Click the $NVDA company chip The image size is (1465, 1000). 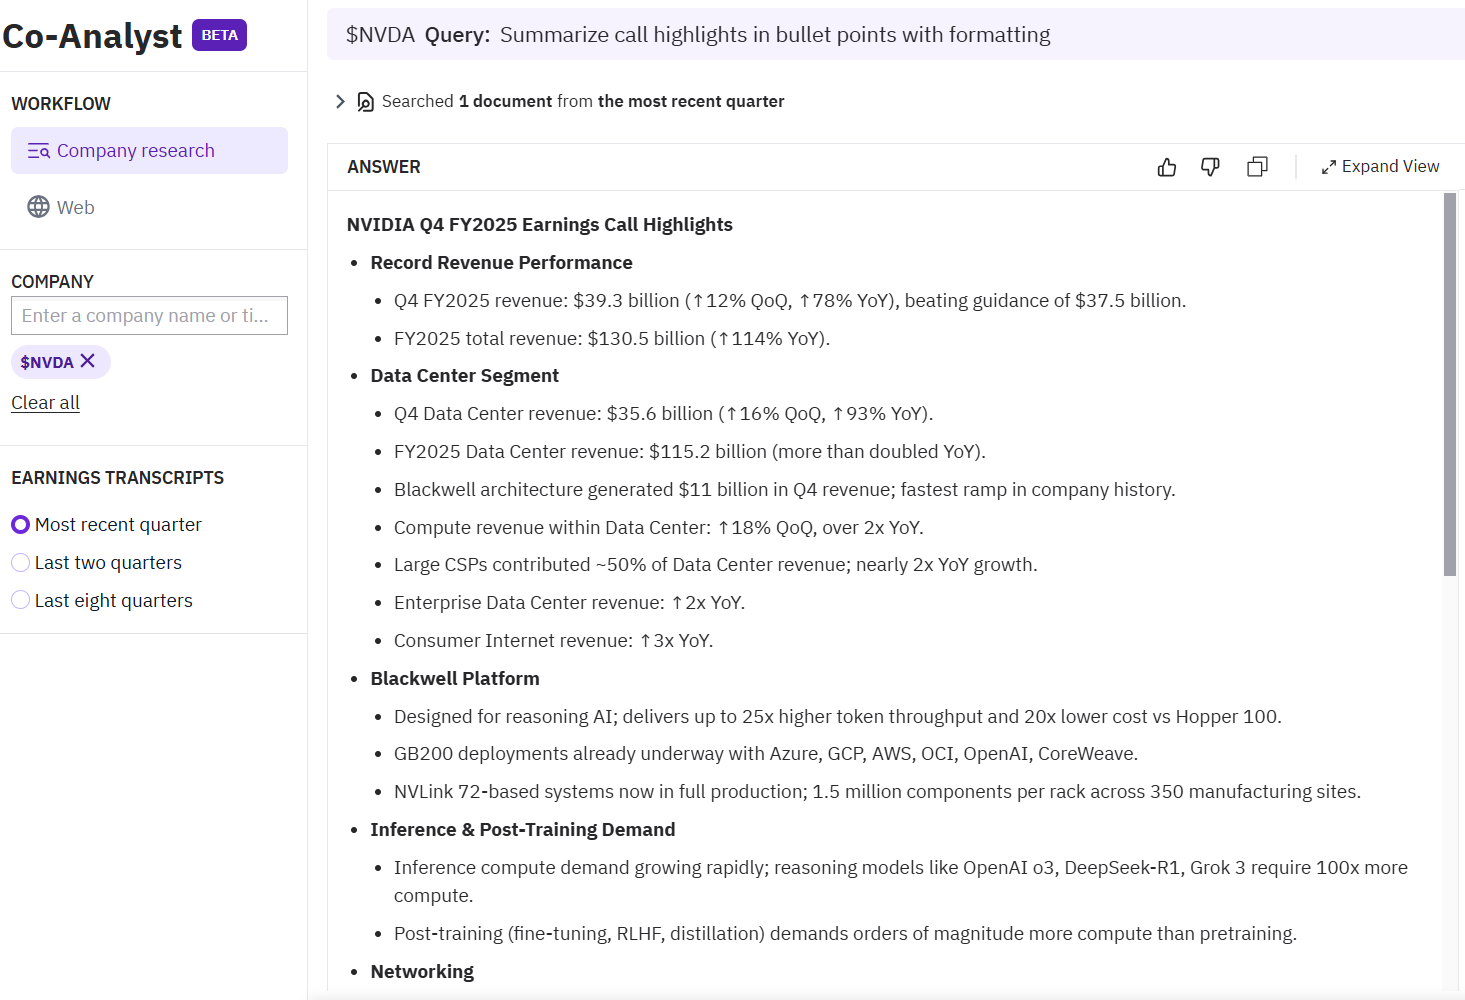tap(47, 362)
